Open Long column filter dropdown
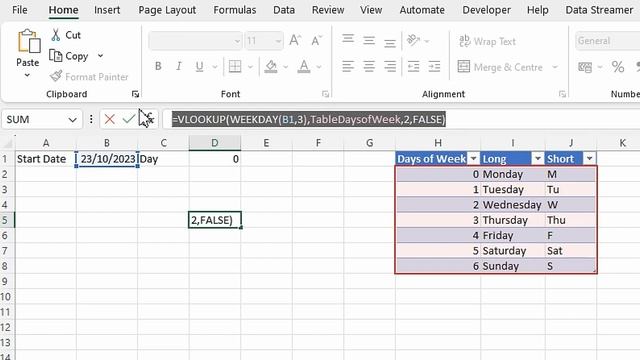The height and width of the screenshot is (360, 640). (x=538, y=158)
